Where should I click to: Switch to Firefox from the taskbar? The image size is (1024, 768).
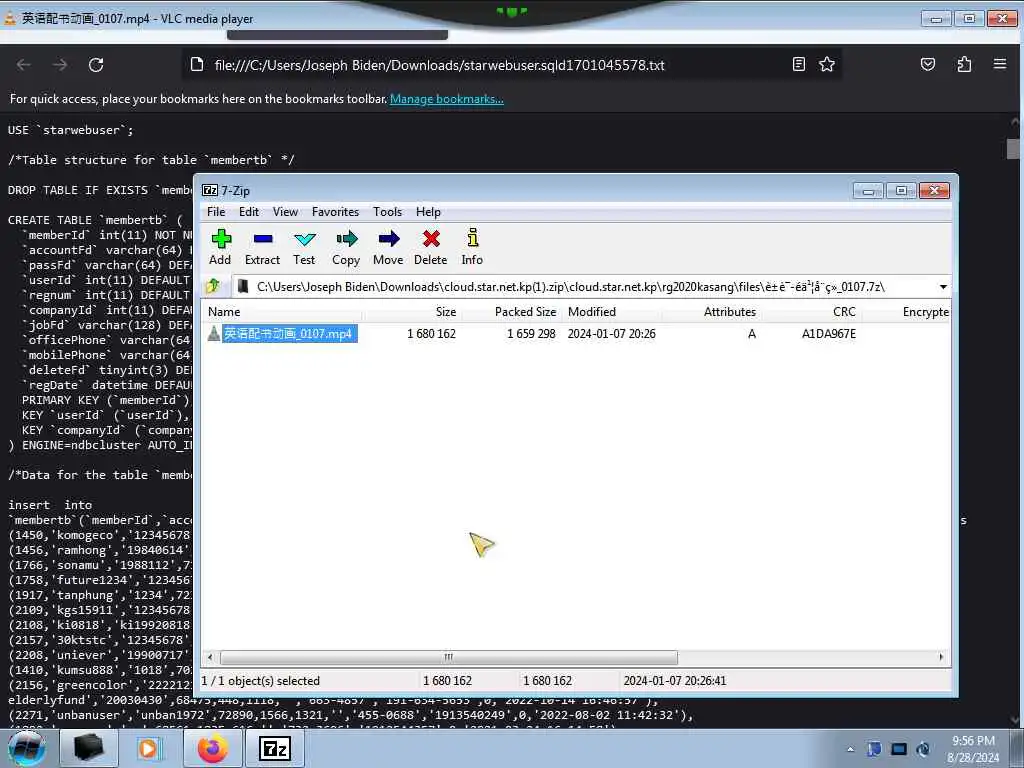click(x=212, y=748)
